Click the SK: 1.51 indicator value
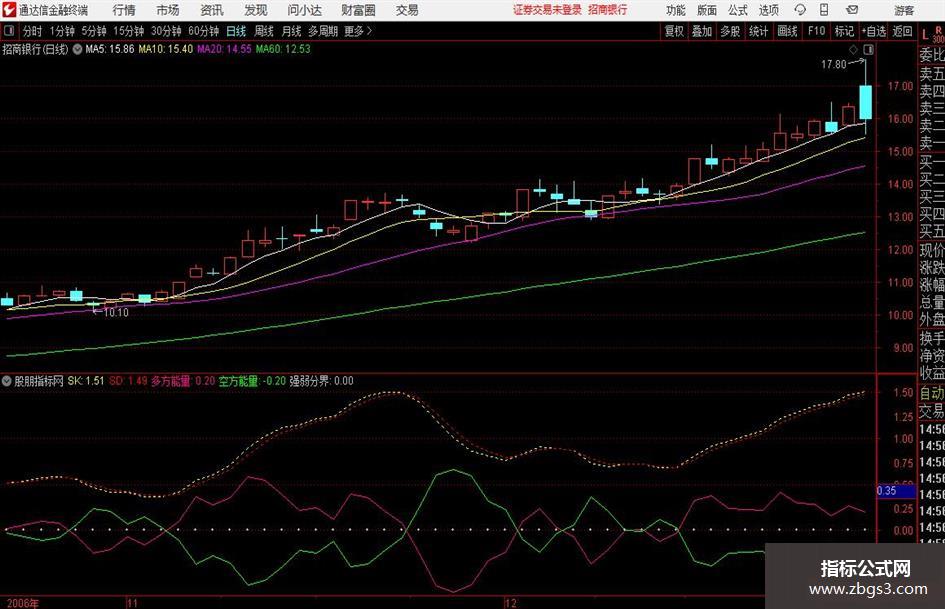Viewport: 945px width, 609px height. 86,381
